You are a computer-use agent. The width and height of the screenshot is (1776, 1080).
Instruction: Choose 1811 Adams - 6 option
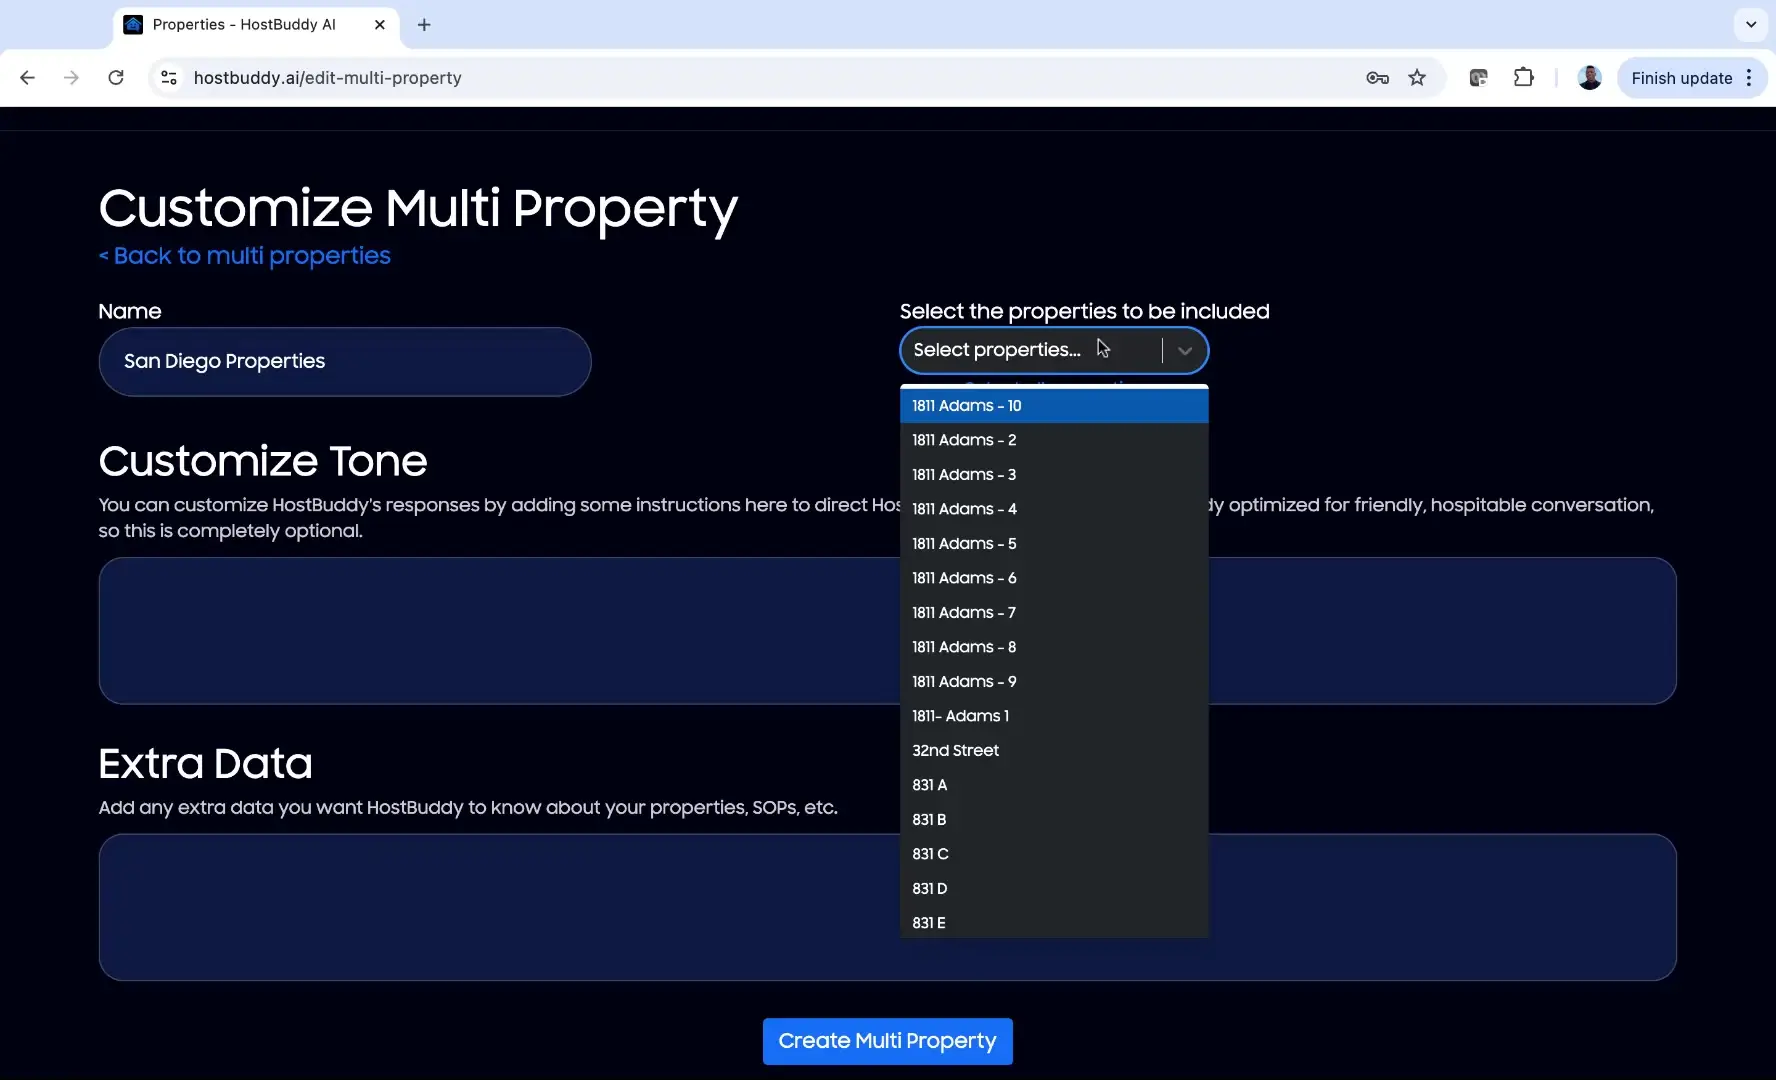[1054, 578]
